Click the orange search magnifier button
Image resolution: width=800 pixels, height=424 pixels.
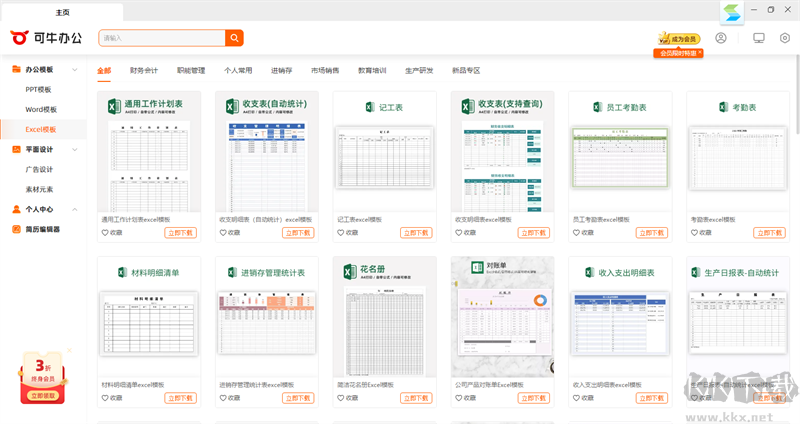234,38
